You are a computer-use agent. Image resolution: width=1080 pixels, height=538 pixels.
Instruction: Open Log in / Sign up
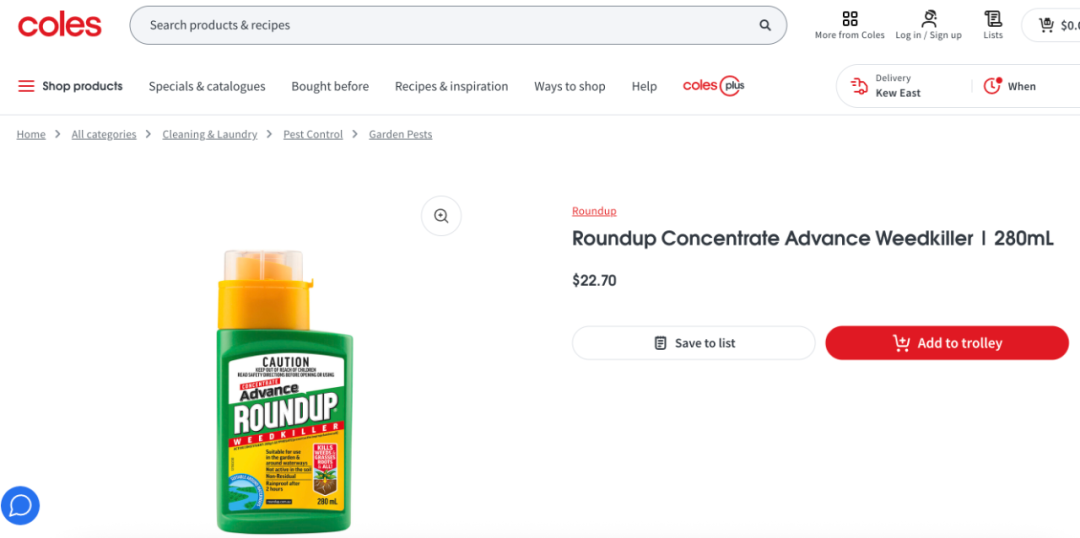click(928, 25)
